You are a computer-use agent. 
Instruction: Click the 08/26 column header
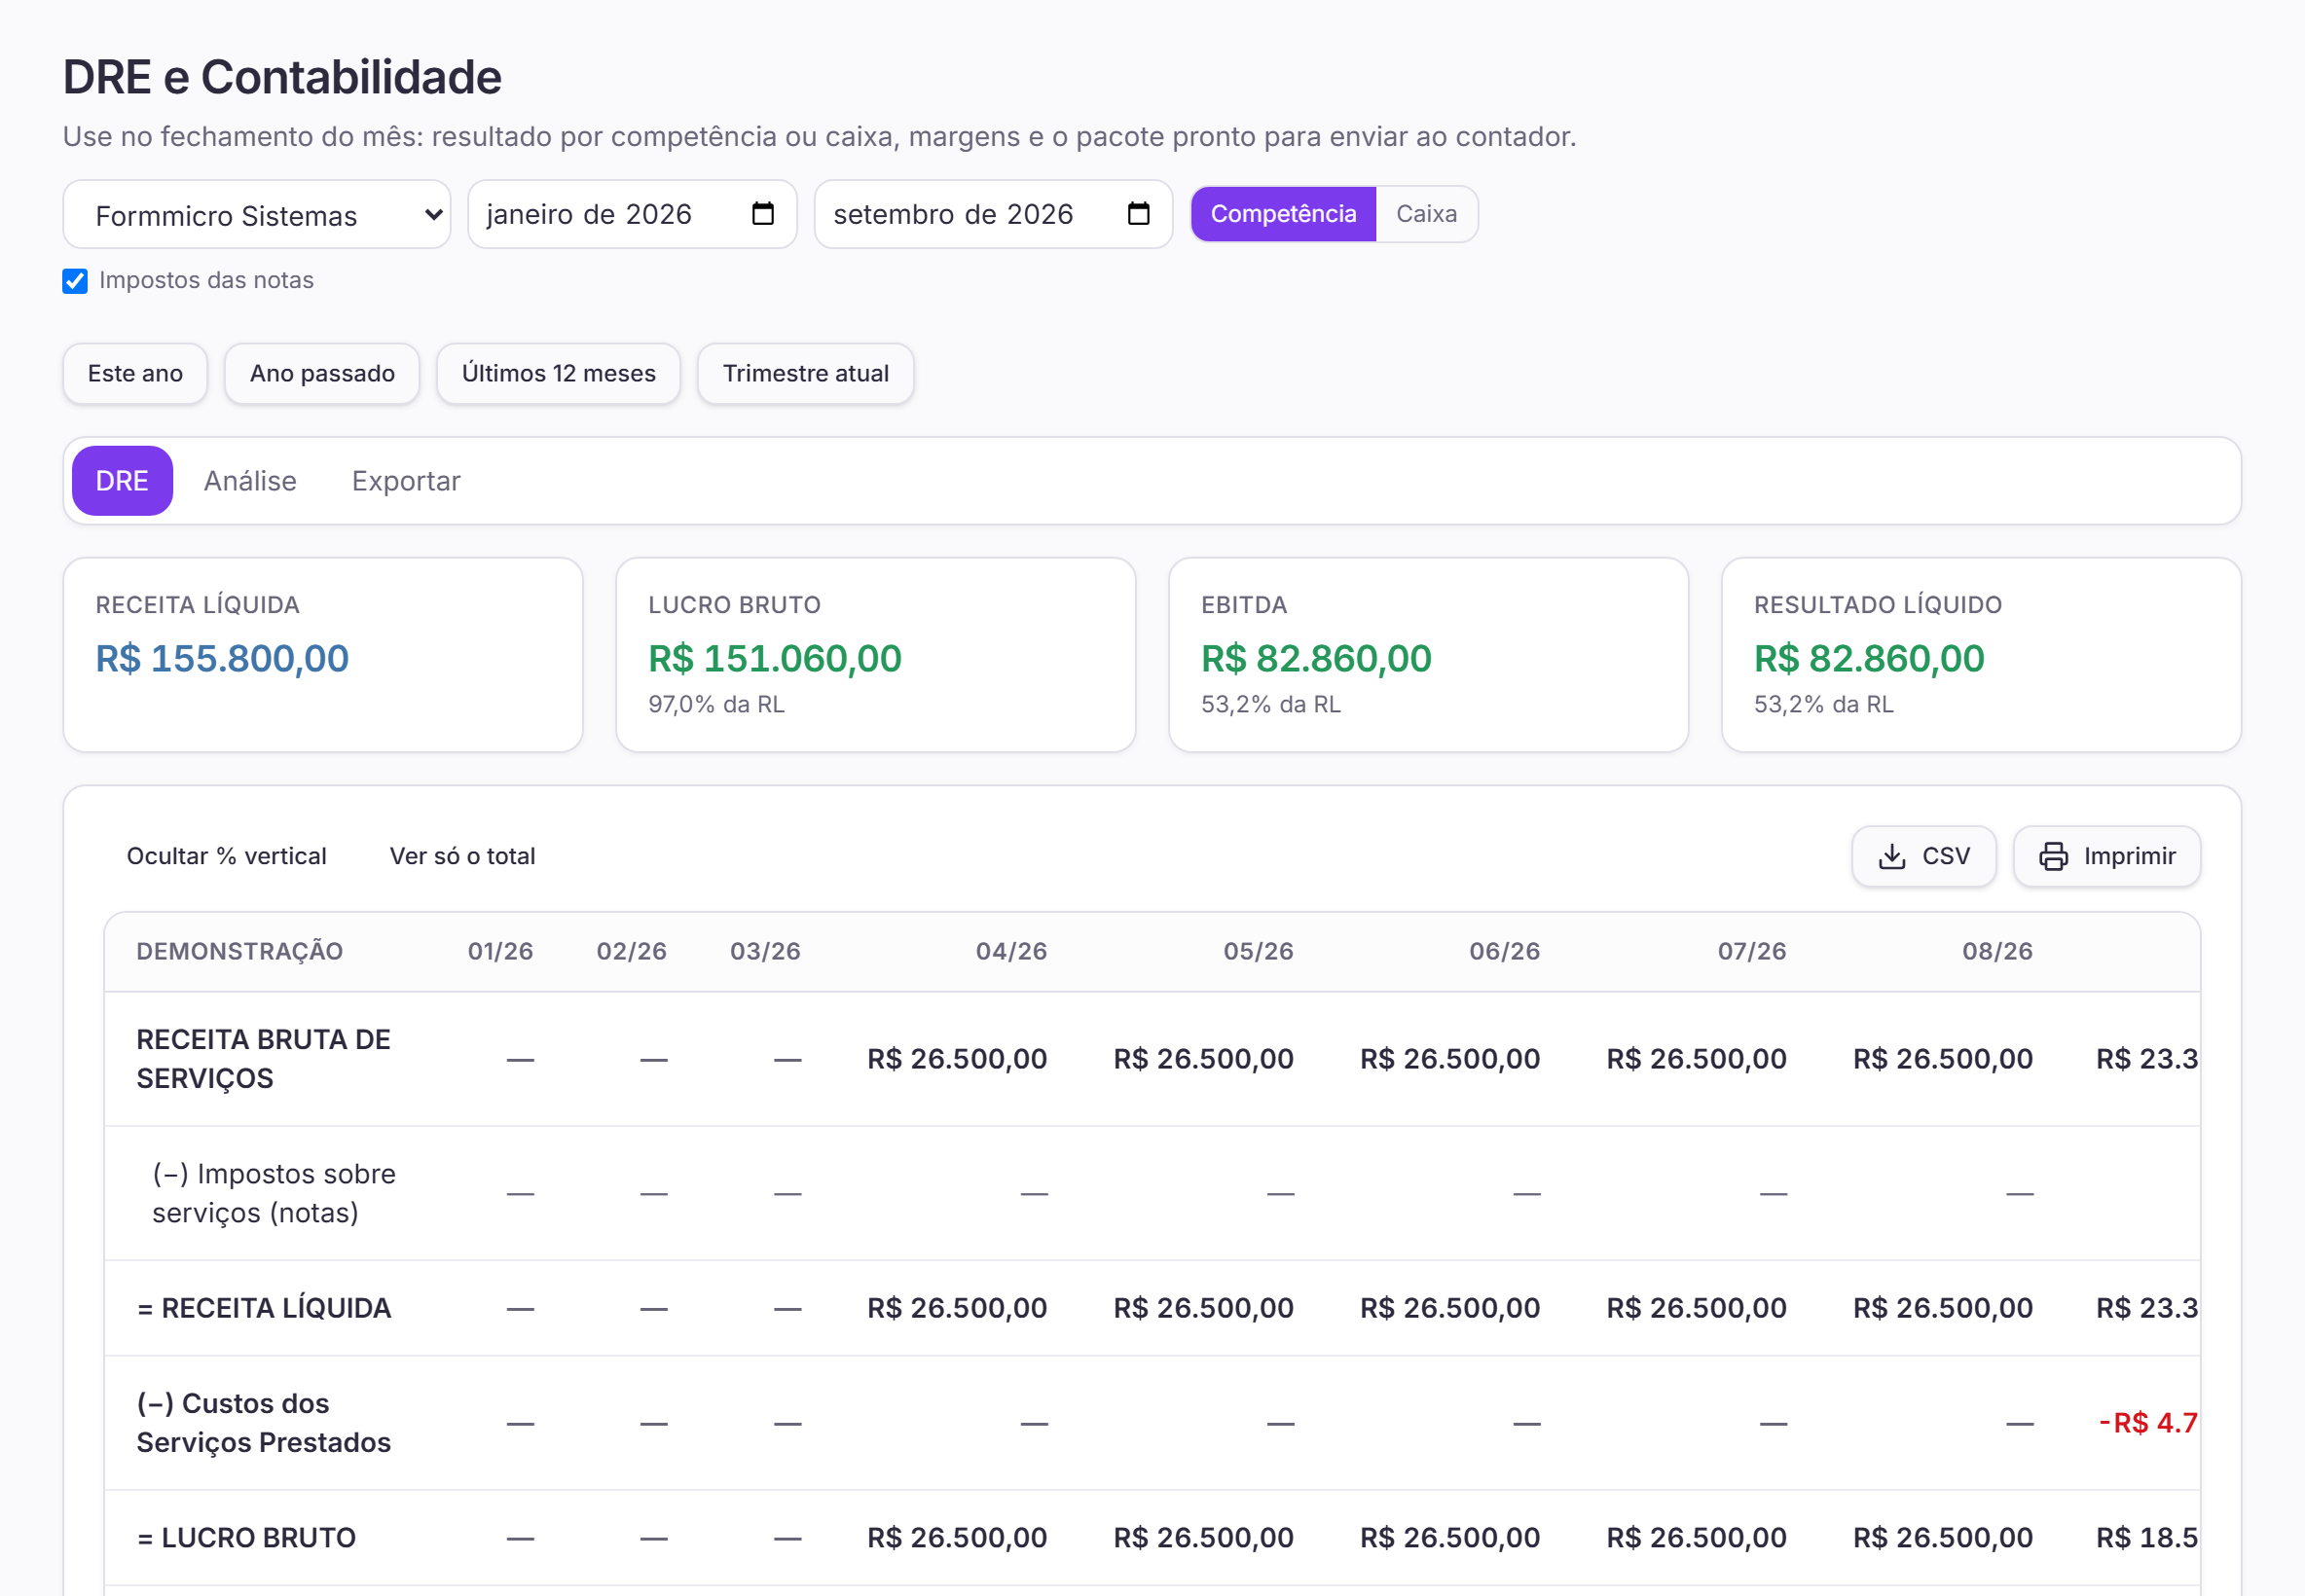pos(1997,951)
